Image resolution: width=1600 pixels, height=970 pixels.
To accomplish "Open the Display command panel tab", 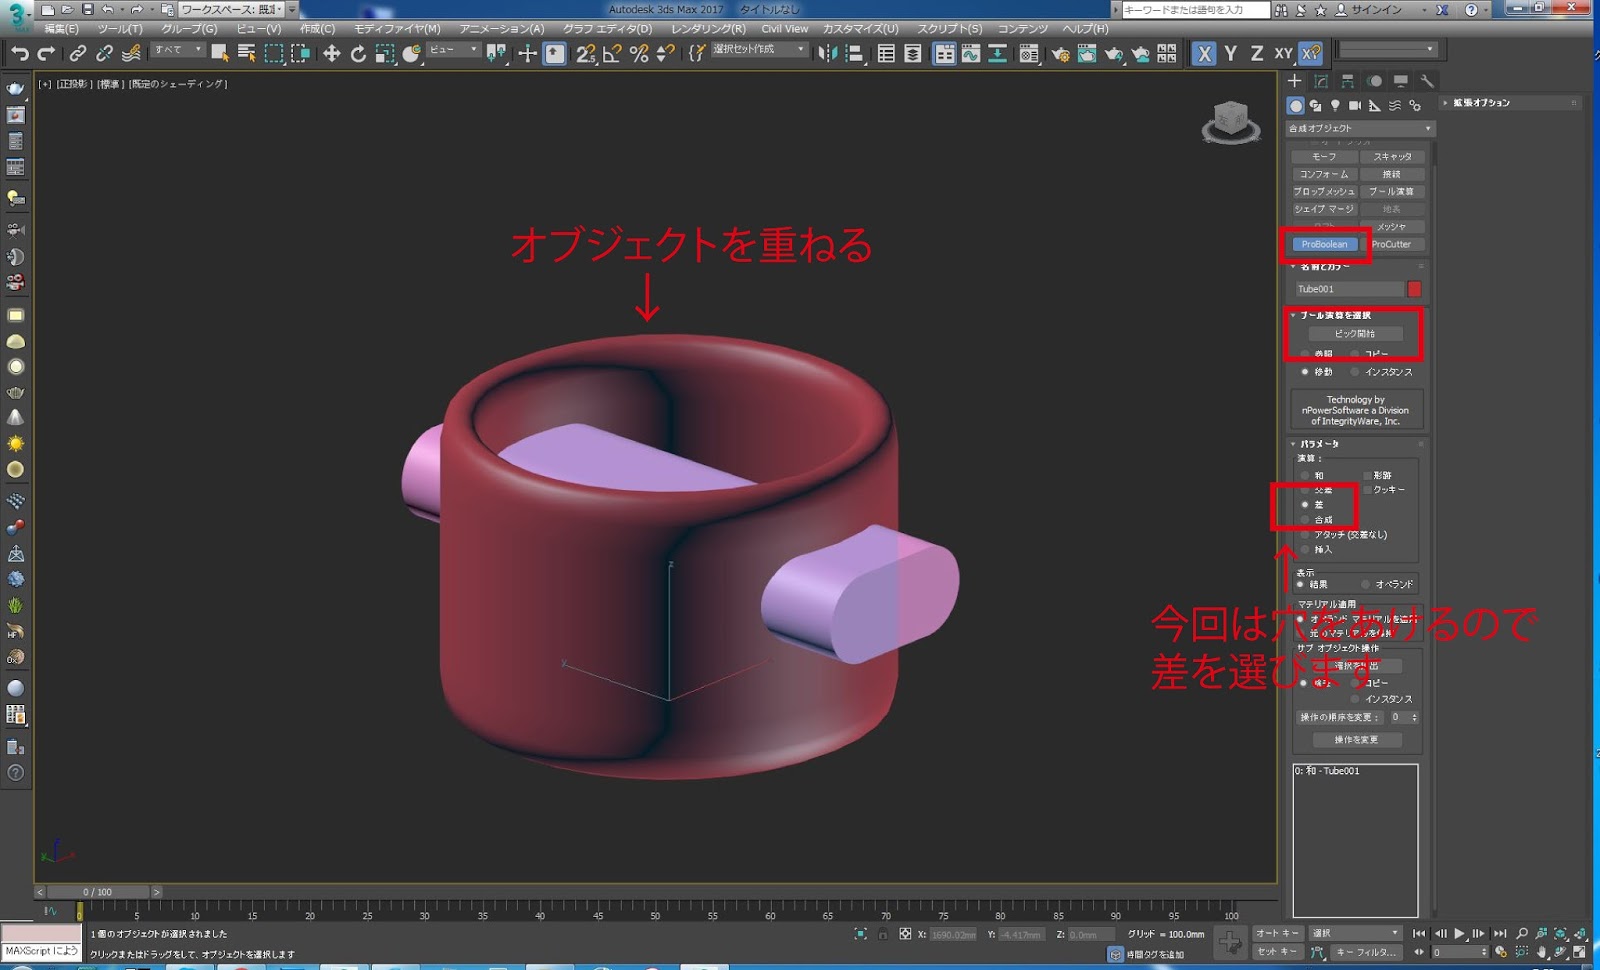I will pos(1401,81).
